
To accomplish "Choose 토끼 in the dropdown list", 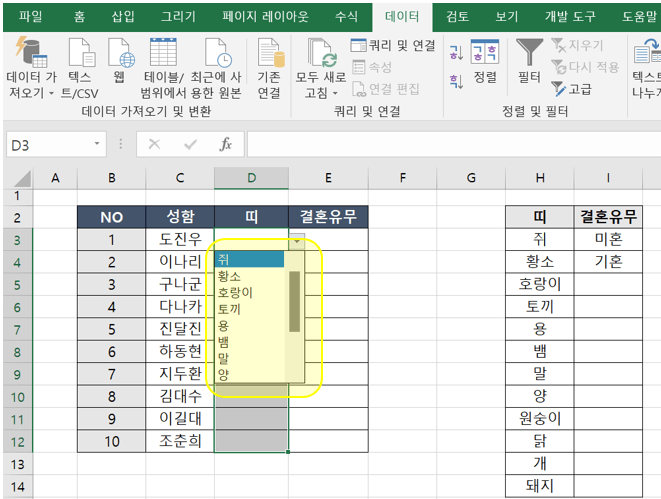I will pyautogui.click(x=250, y=309).
